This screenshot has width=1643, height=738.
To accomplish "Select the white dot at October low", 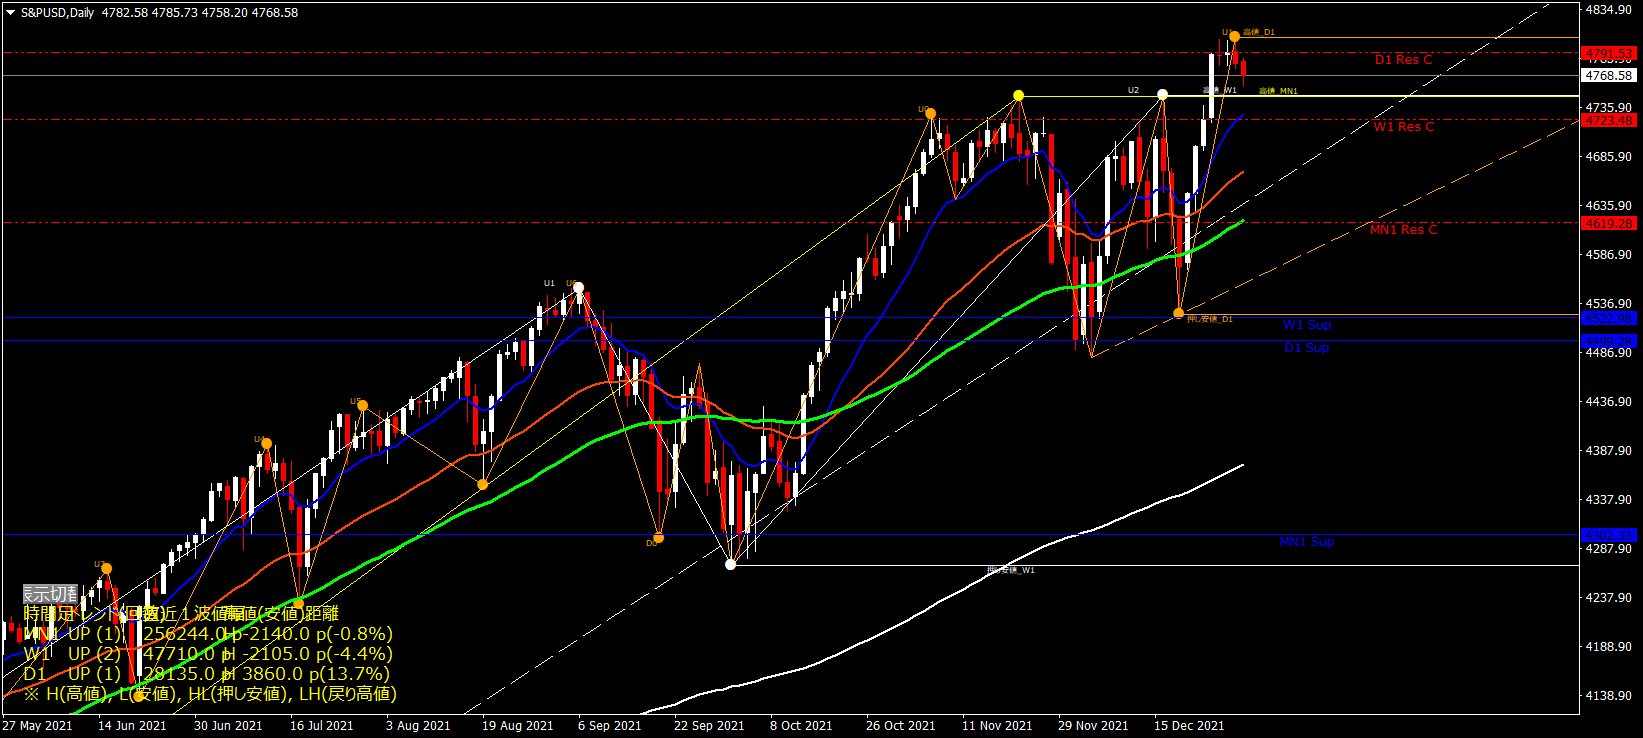I will click(730, 565).
